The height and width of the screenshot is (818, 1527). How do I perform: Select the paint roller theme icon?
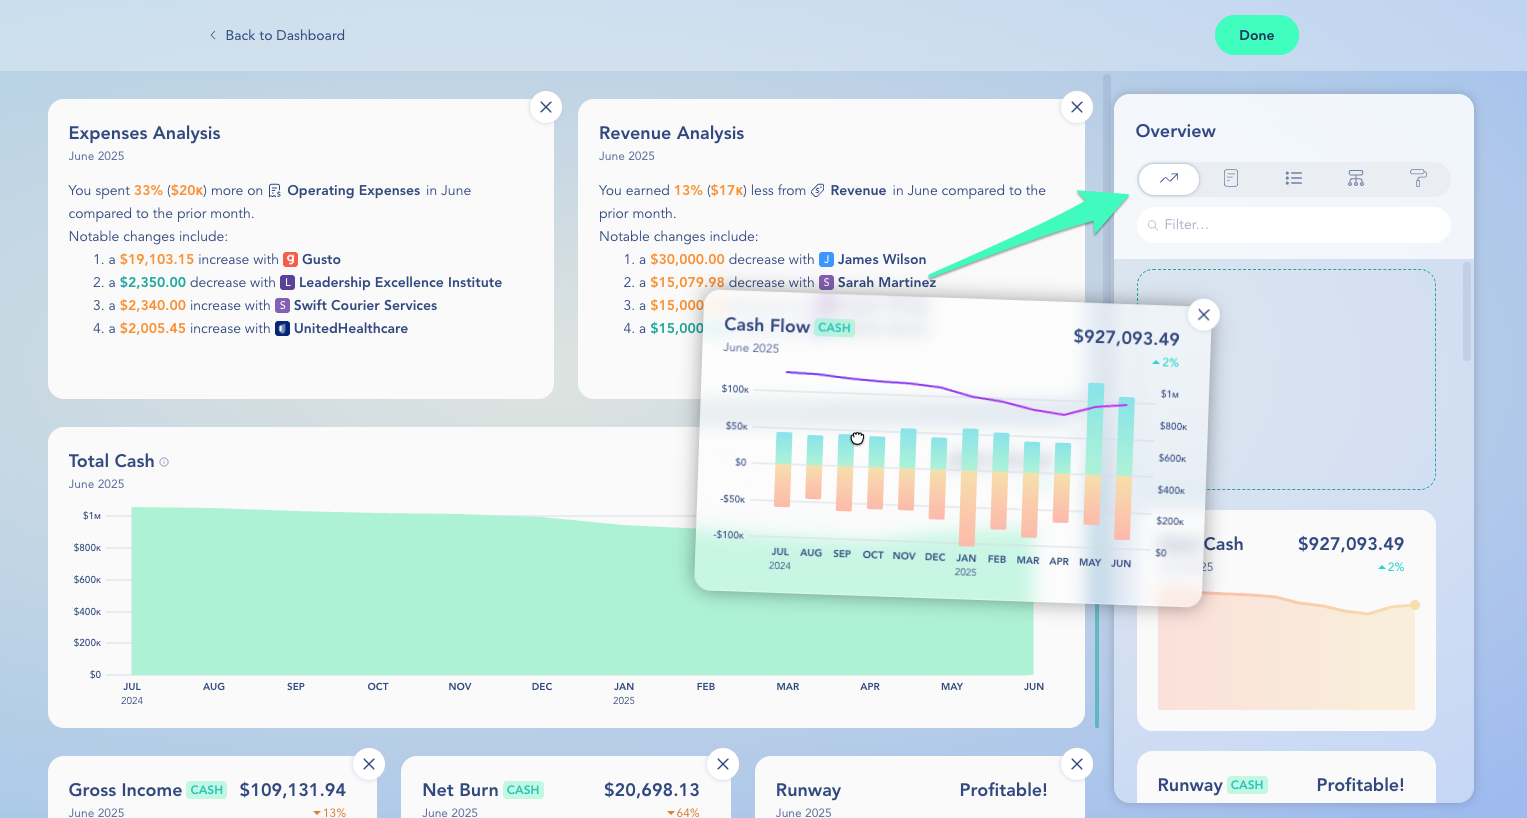tap(1417, 179)
